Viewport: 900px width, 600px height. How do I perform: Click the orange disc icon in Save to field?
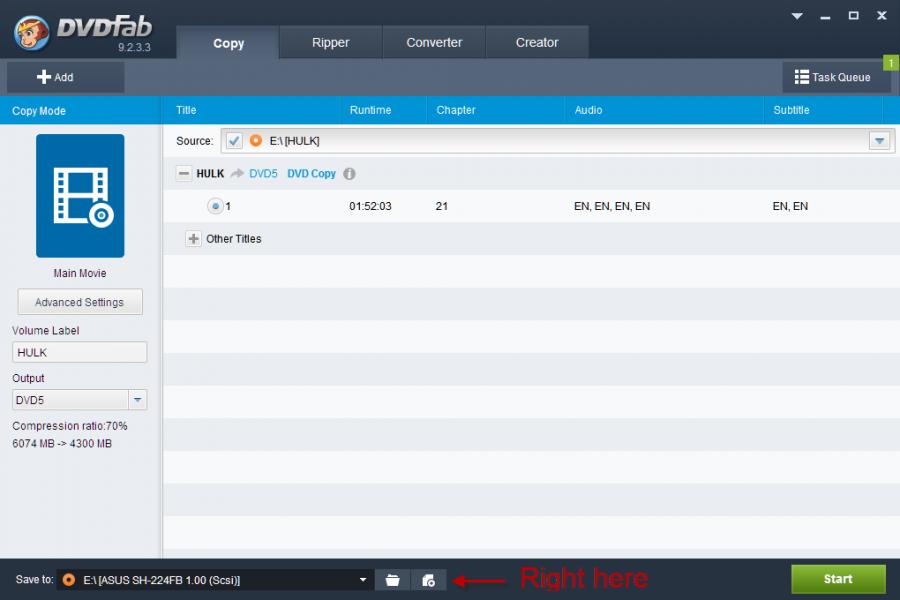pyautogui.click(x=68, y=580)
